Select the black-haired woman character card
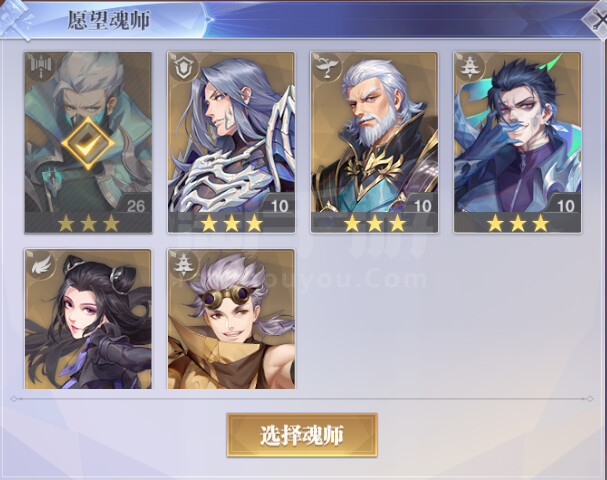The width and height of the screenshot is (607, 480). (x=88, y=319)
